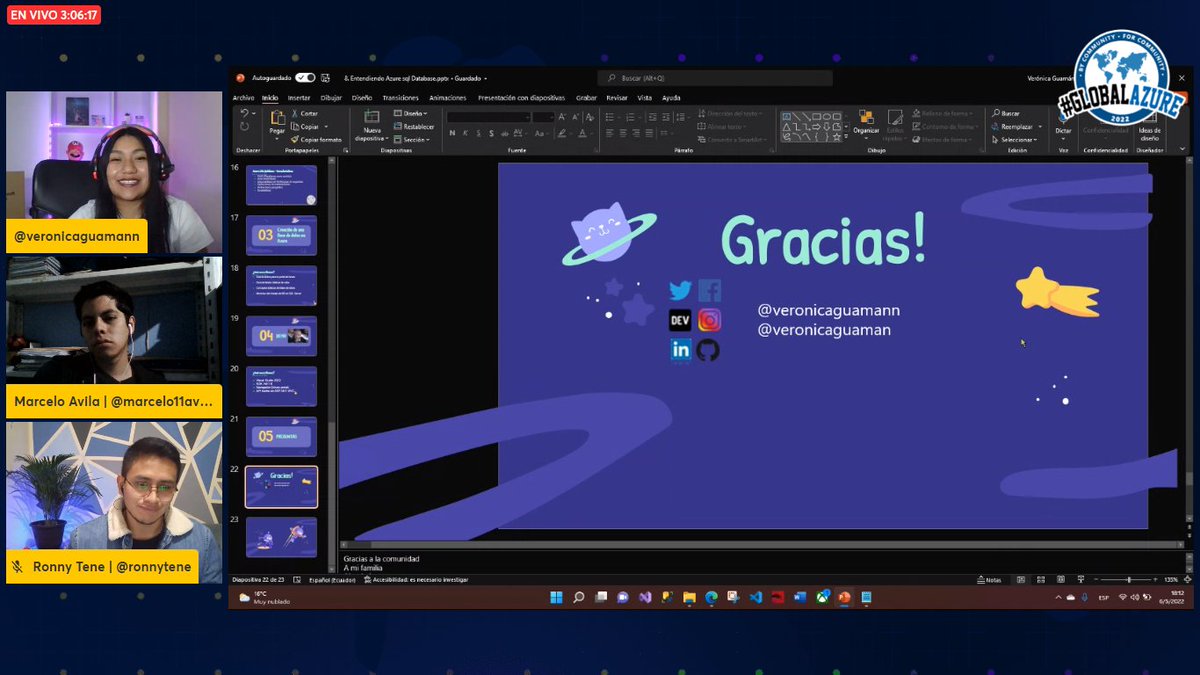Open the font size combo box
The image size is (1200, 675).
pos(543,117)
